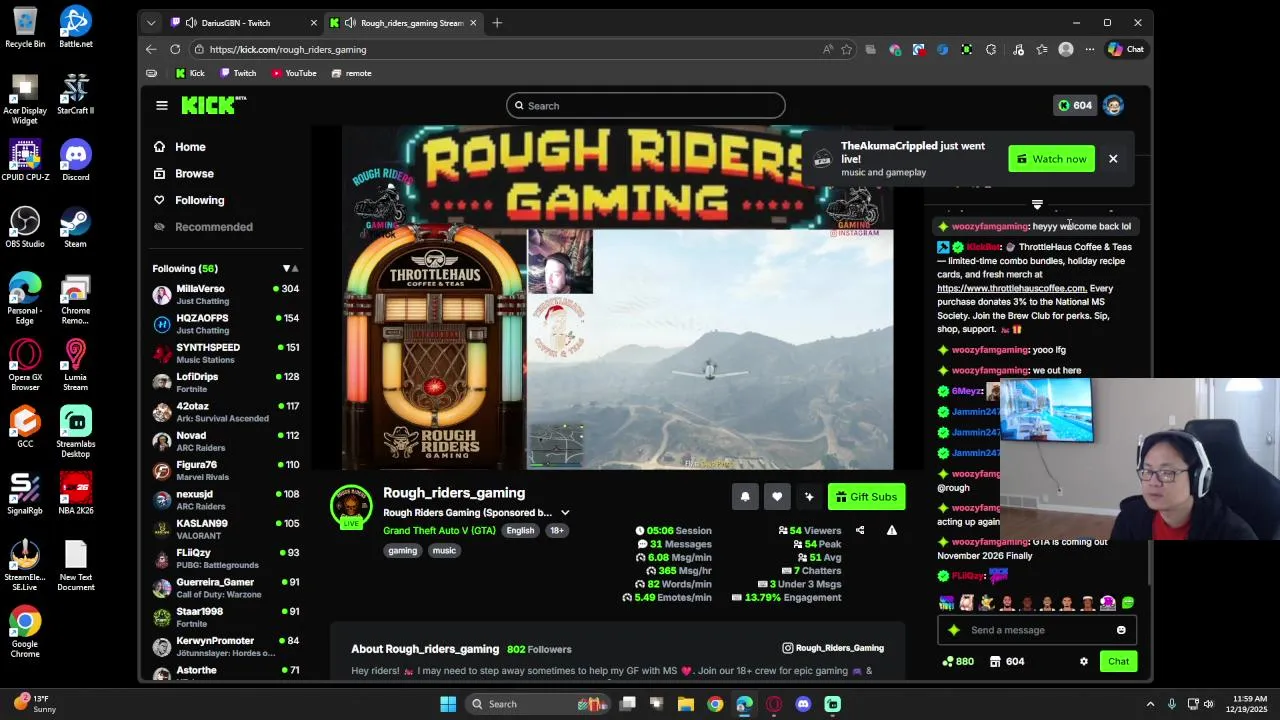Open the tab actions dropdown menu
The image size is (1280, 720).
click(151, 23)
